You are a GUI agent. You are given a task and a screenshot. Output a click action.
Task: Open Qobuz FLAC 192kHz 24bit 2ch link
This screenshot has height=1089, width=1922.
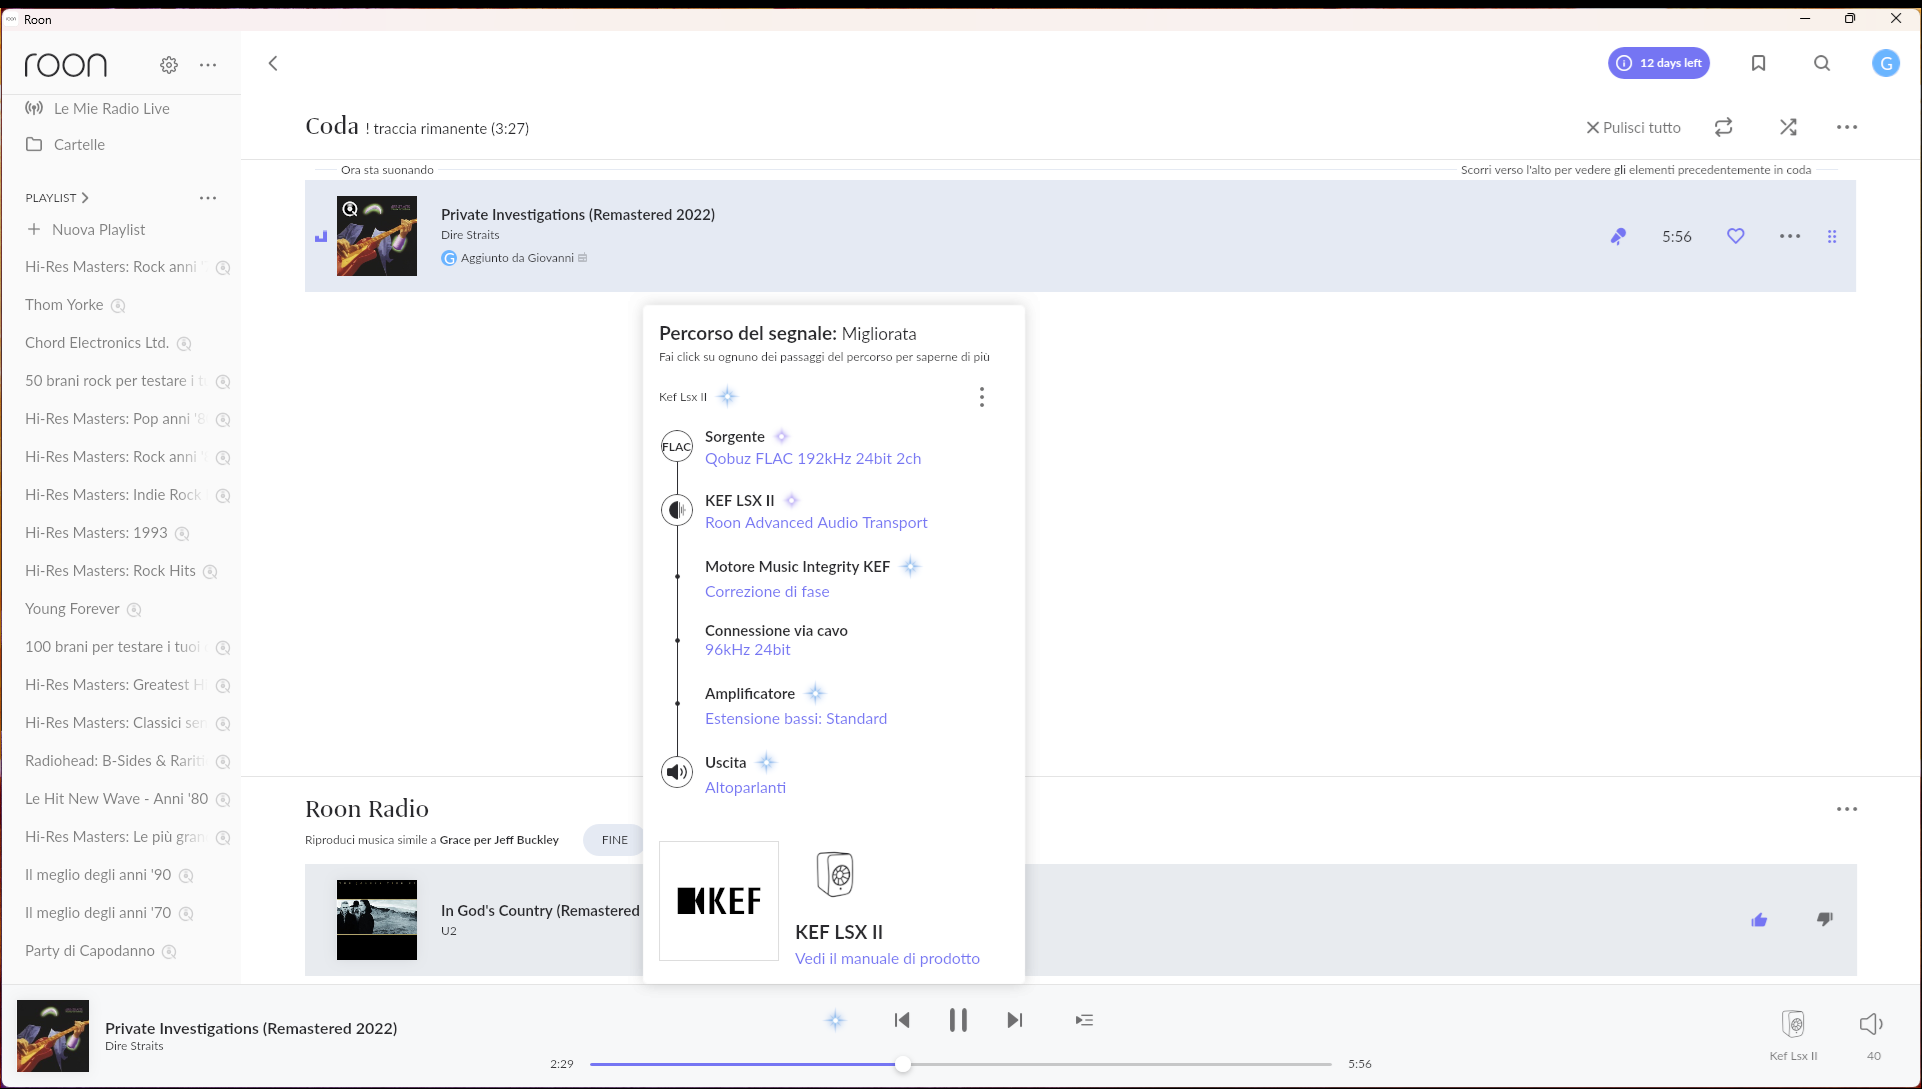813,458
